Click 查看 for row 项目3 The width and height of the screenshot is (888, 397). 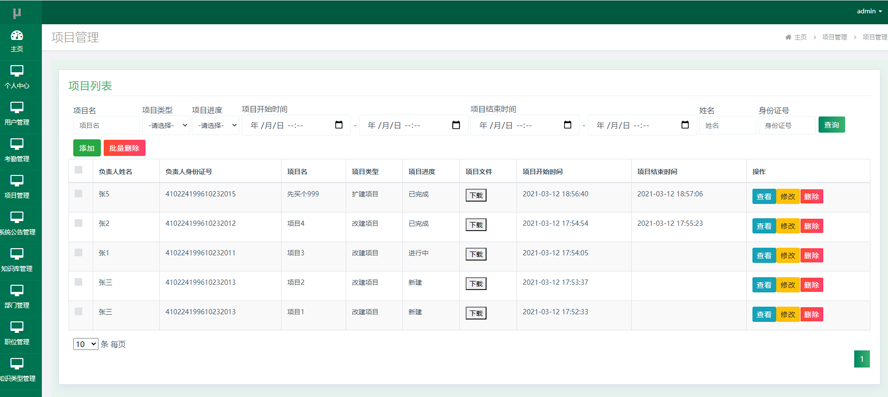click(x=764, y=255)
